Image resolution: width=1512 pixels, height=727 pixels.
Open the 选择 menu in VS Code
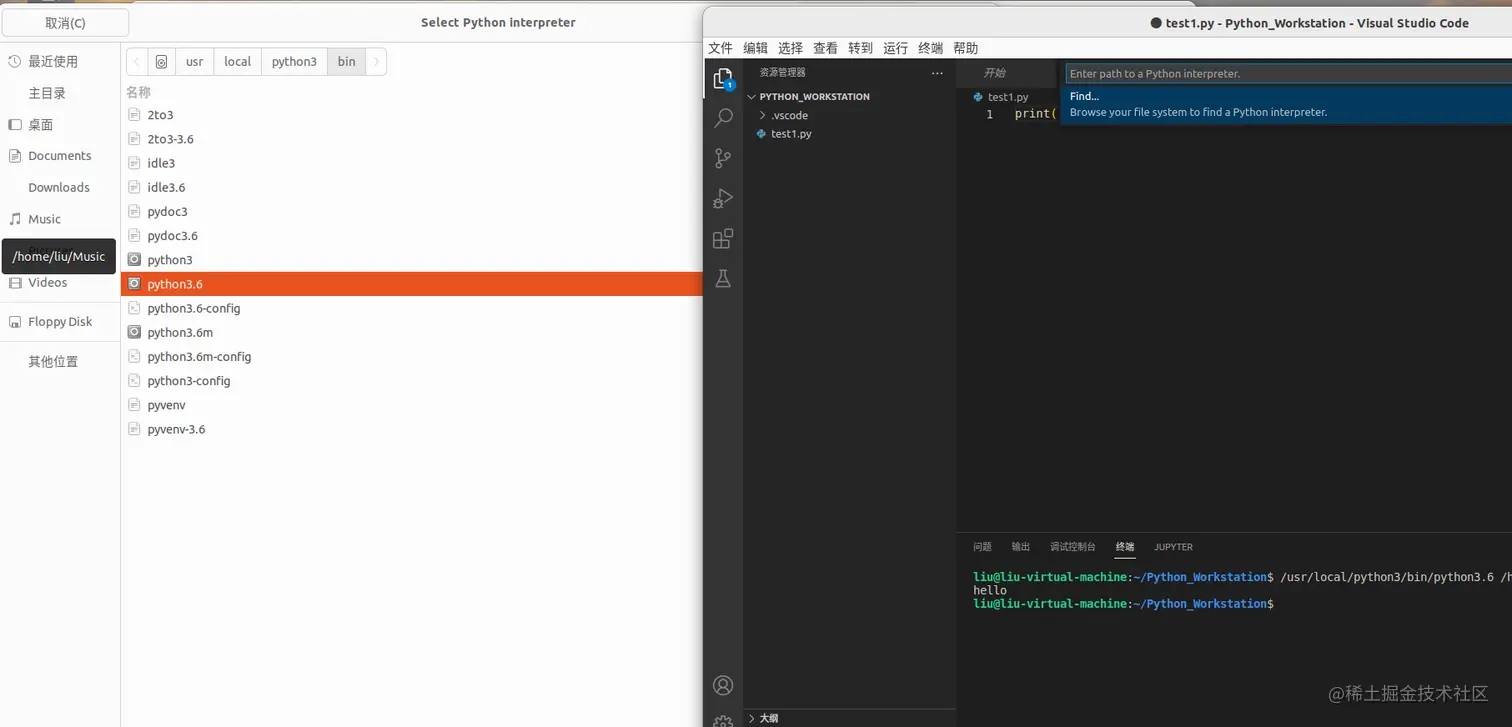click(x=791, y=48)
